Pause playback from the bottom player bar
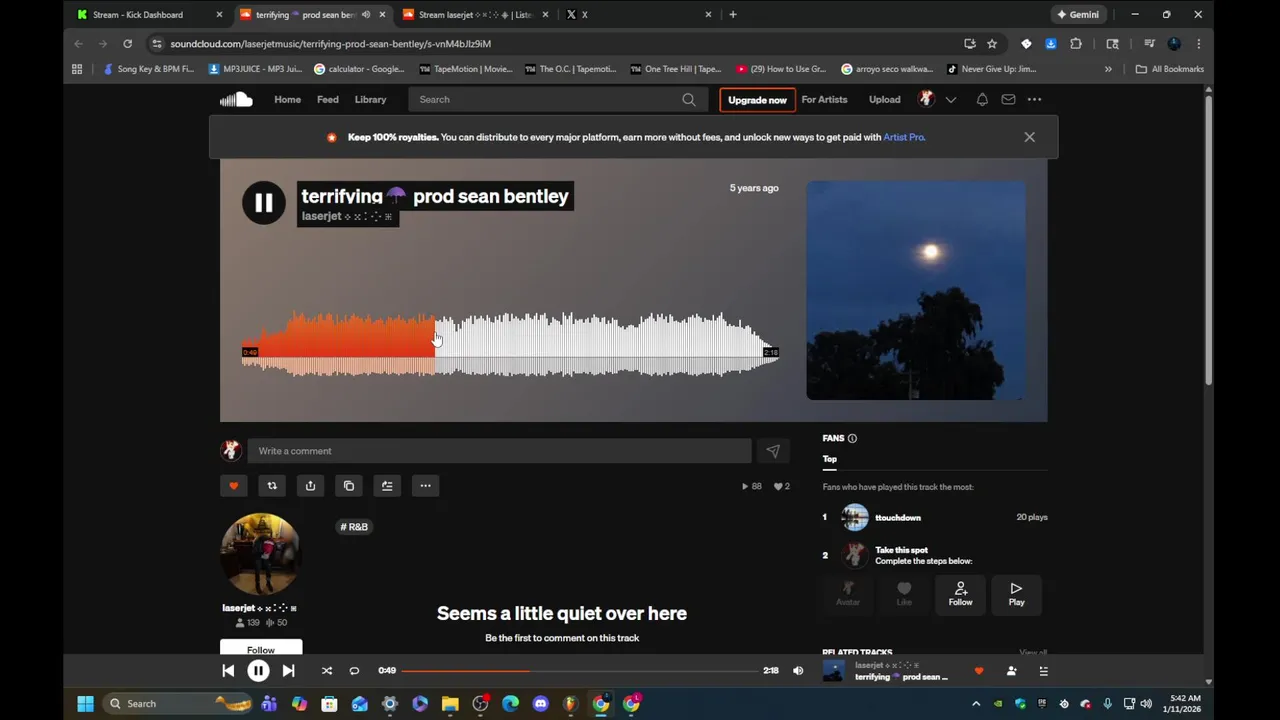 click(258, 671)
